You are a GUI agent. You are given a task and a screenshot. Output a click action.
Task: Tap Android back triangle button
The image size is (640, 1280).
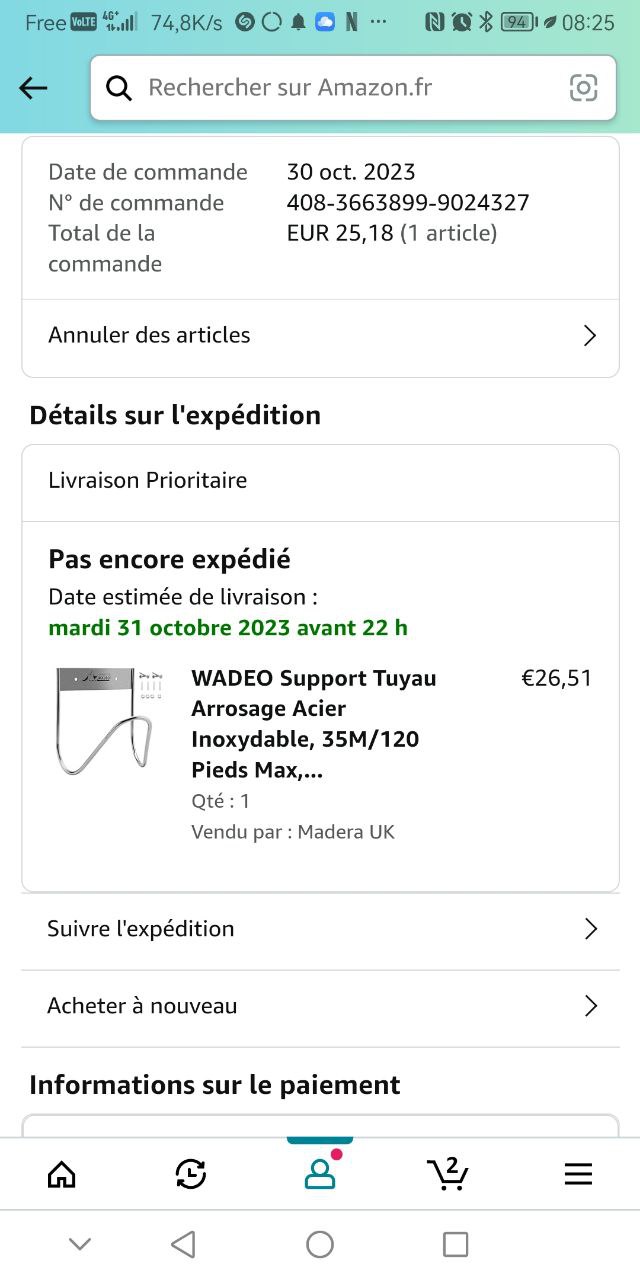[x=183, y=1244]
